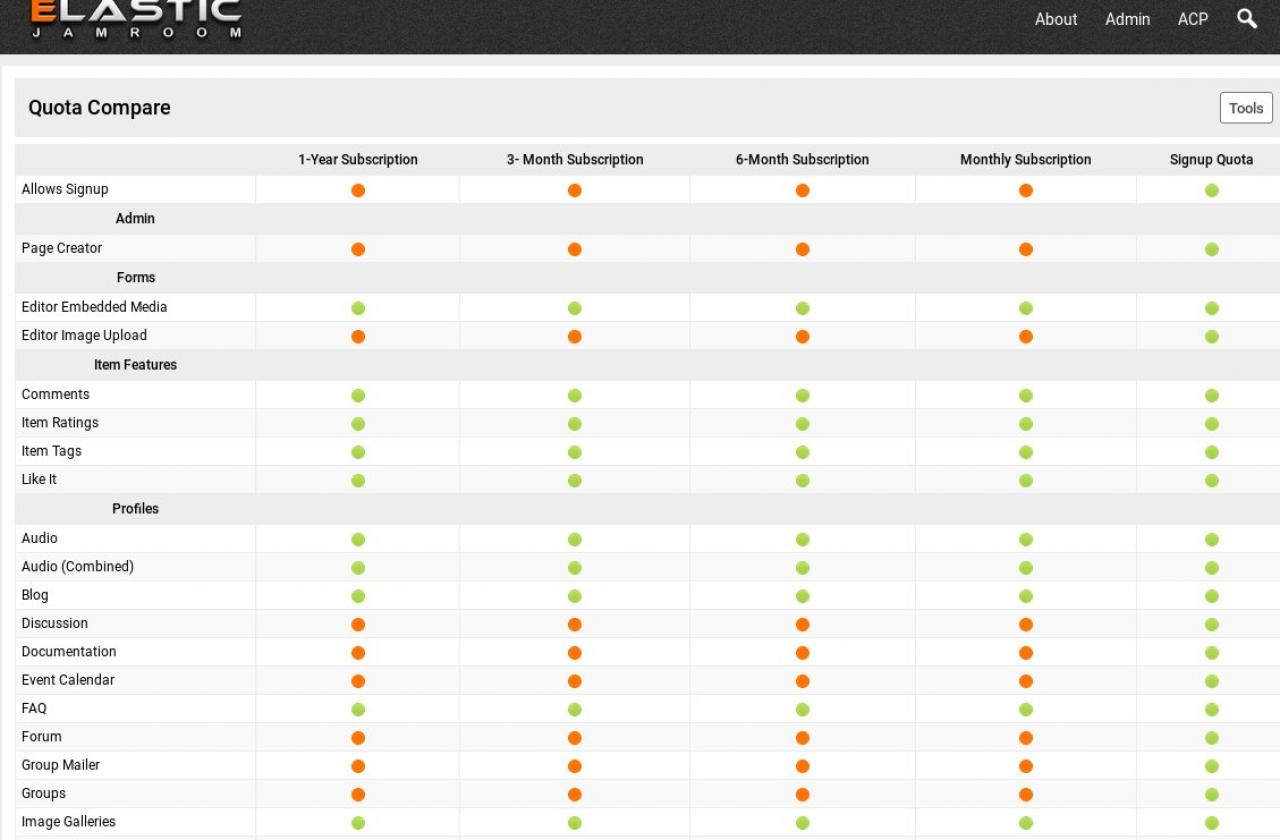1280x840 pixels.
Task: Select the 1-Year Subscription column header
Action: pos(358,160)
